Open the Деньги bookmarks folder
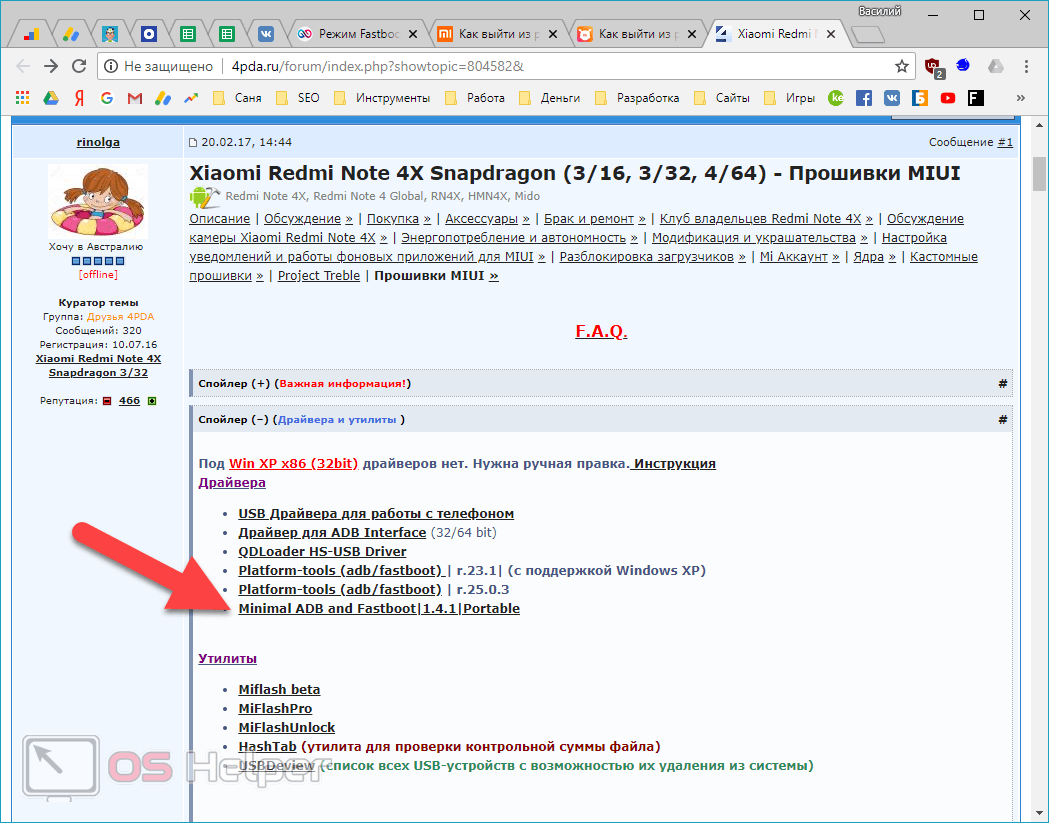The height and width of the screenshot is (823, 1049). tap(549, 98)
